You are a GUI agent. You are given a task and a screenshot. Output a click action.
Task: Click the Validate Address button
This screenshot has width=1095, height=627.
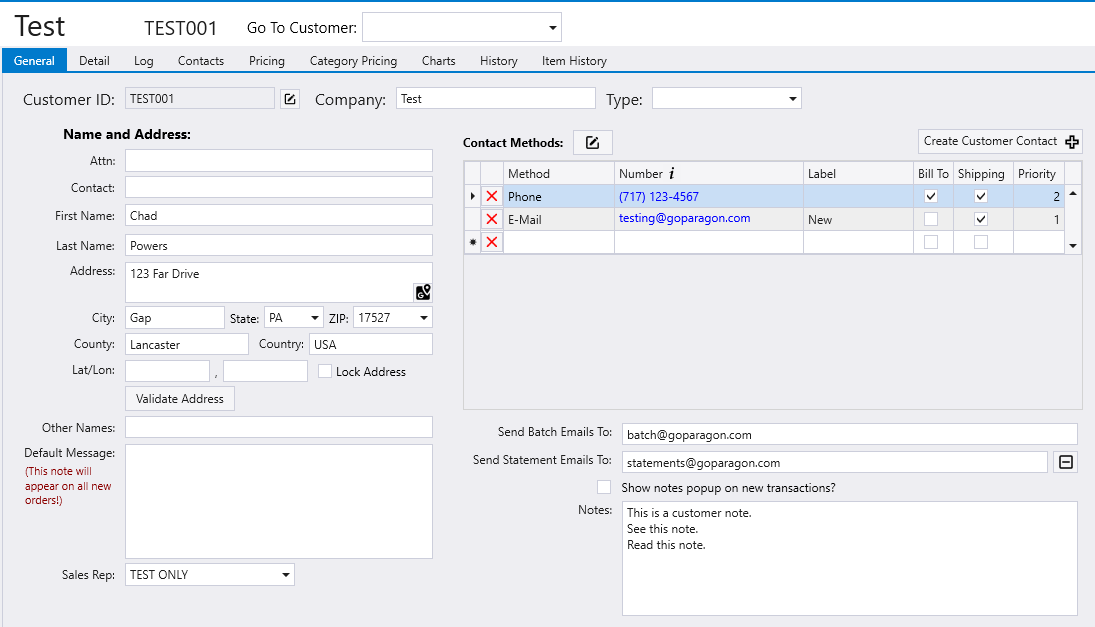tap(180, 399)
